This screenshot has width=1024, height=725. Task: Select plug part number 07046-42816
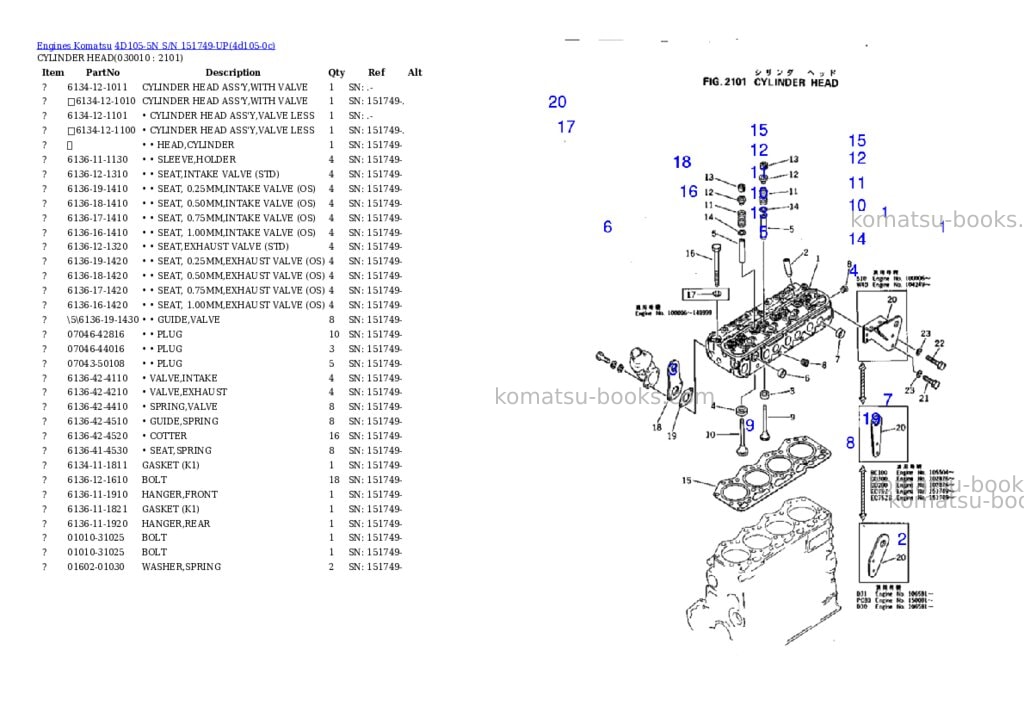click(95, 334)
